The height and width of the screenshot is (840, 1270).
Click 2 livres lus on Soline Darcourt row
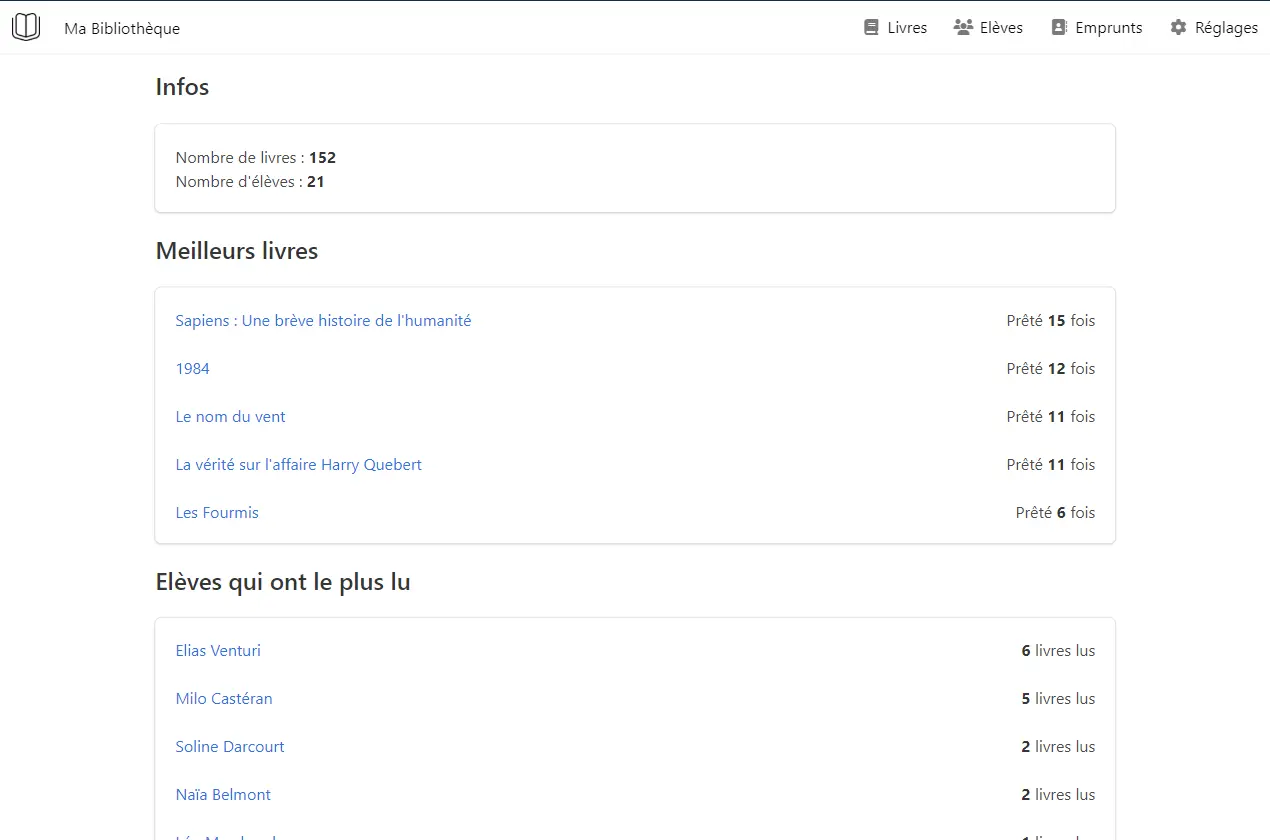coord(1058,747)
